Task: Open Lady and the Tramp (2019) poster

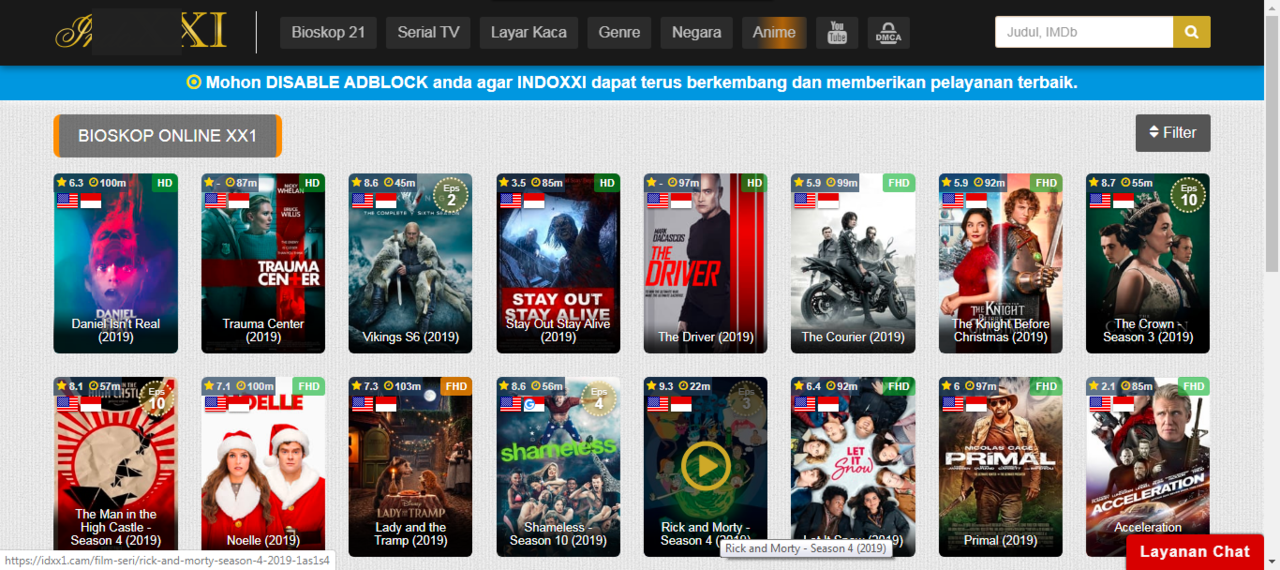Action: pos(411,467)
